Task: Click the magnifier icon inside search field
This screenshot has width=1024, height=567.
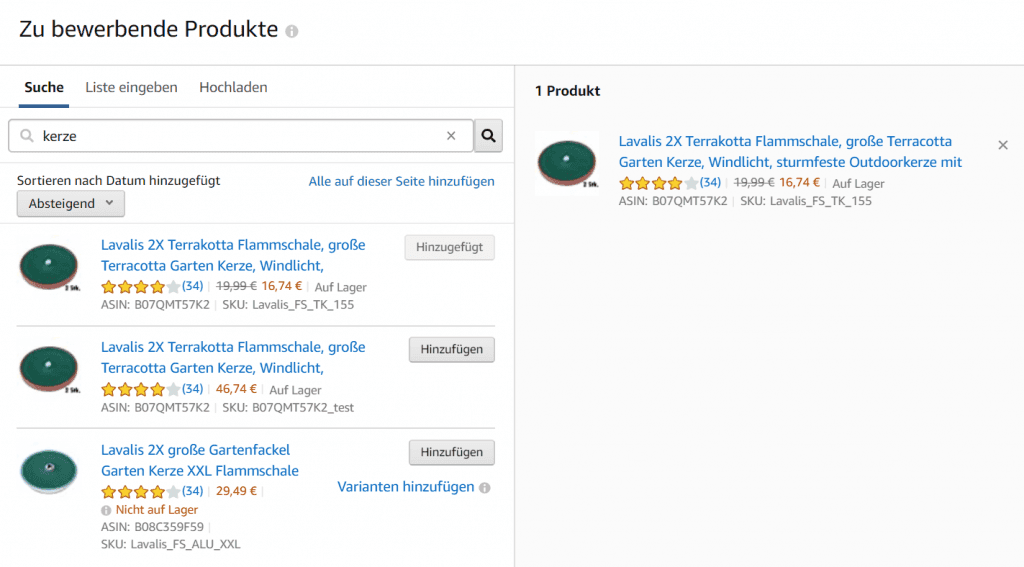Action: [27, 136]
